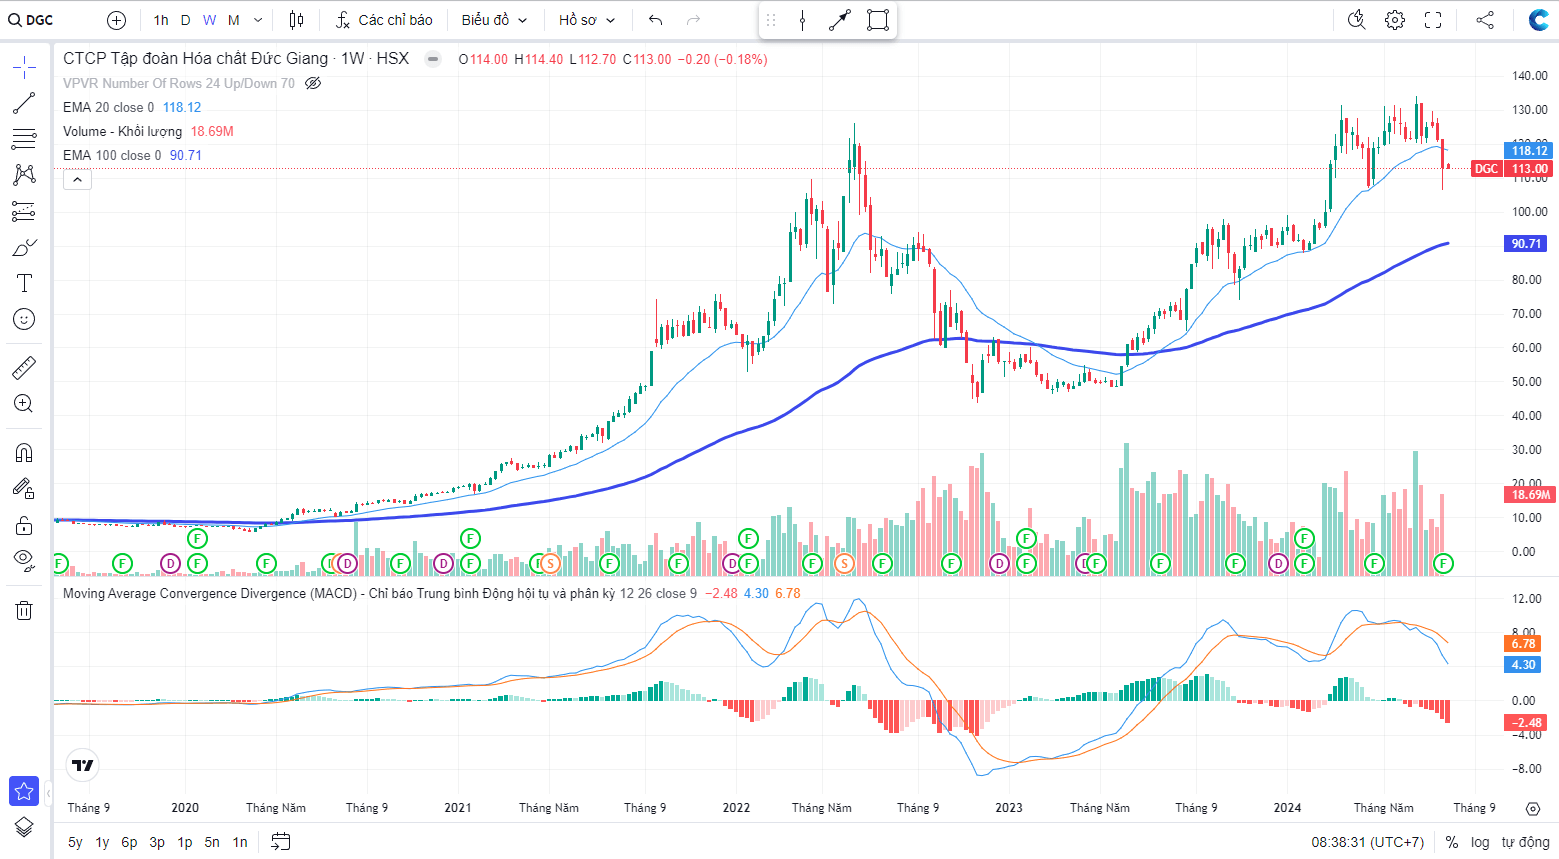Select the crosshair cursor tool
Screen dimensions: 1559x859
click(24, 67)
